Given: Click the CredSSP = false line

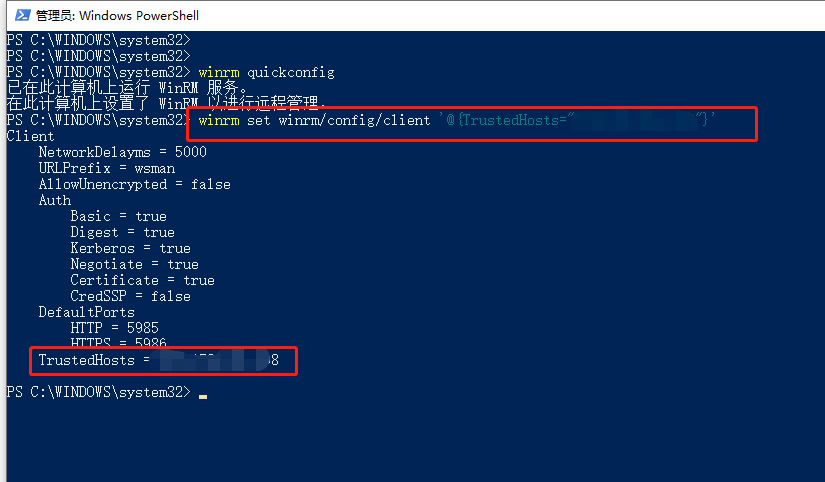Looking at the screenshot, I should point(130,296).
